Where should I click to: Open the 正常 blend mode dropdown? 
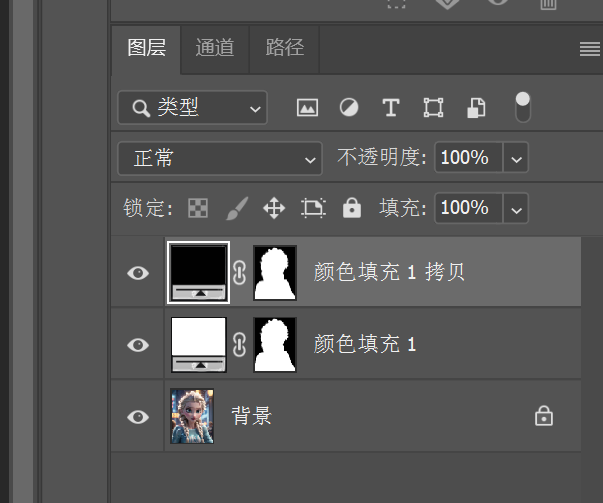[x=220, y=158]
